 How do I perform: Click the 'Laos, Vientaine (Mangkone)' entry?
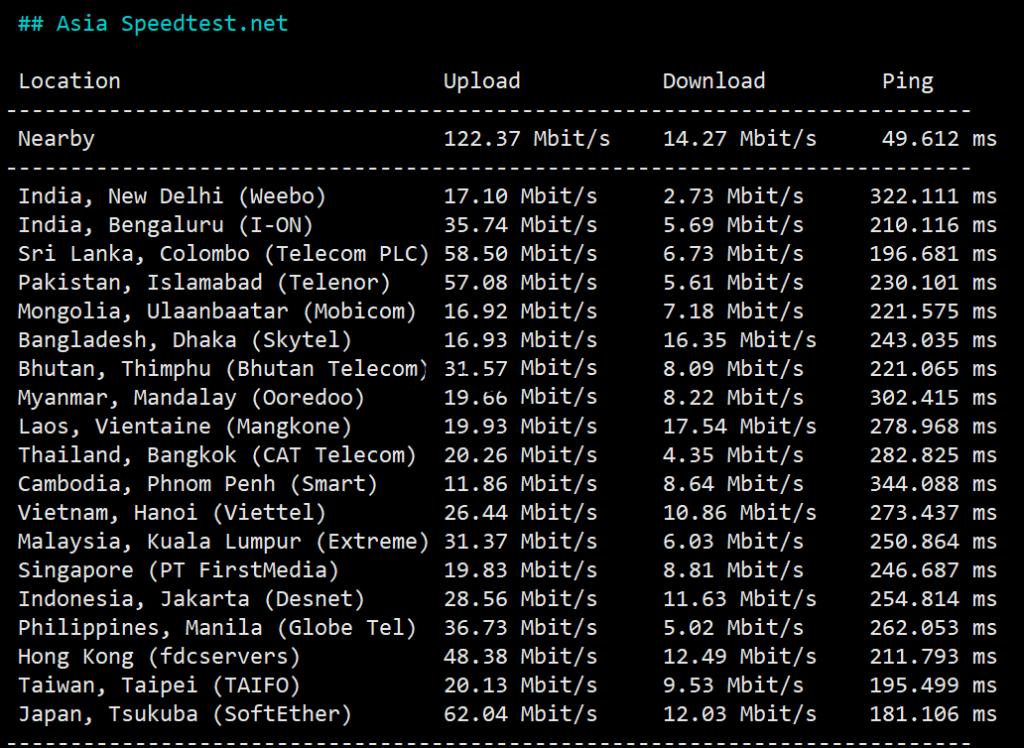(x=185, y=427)
